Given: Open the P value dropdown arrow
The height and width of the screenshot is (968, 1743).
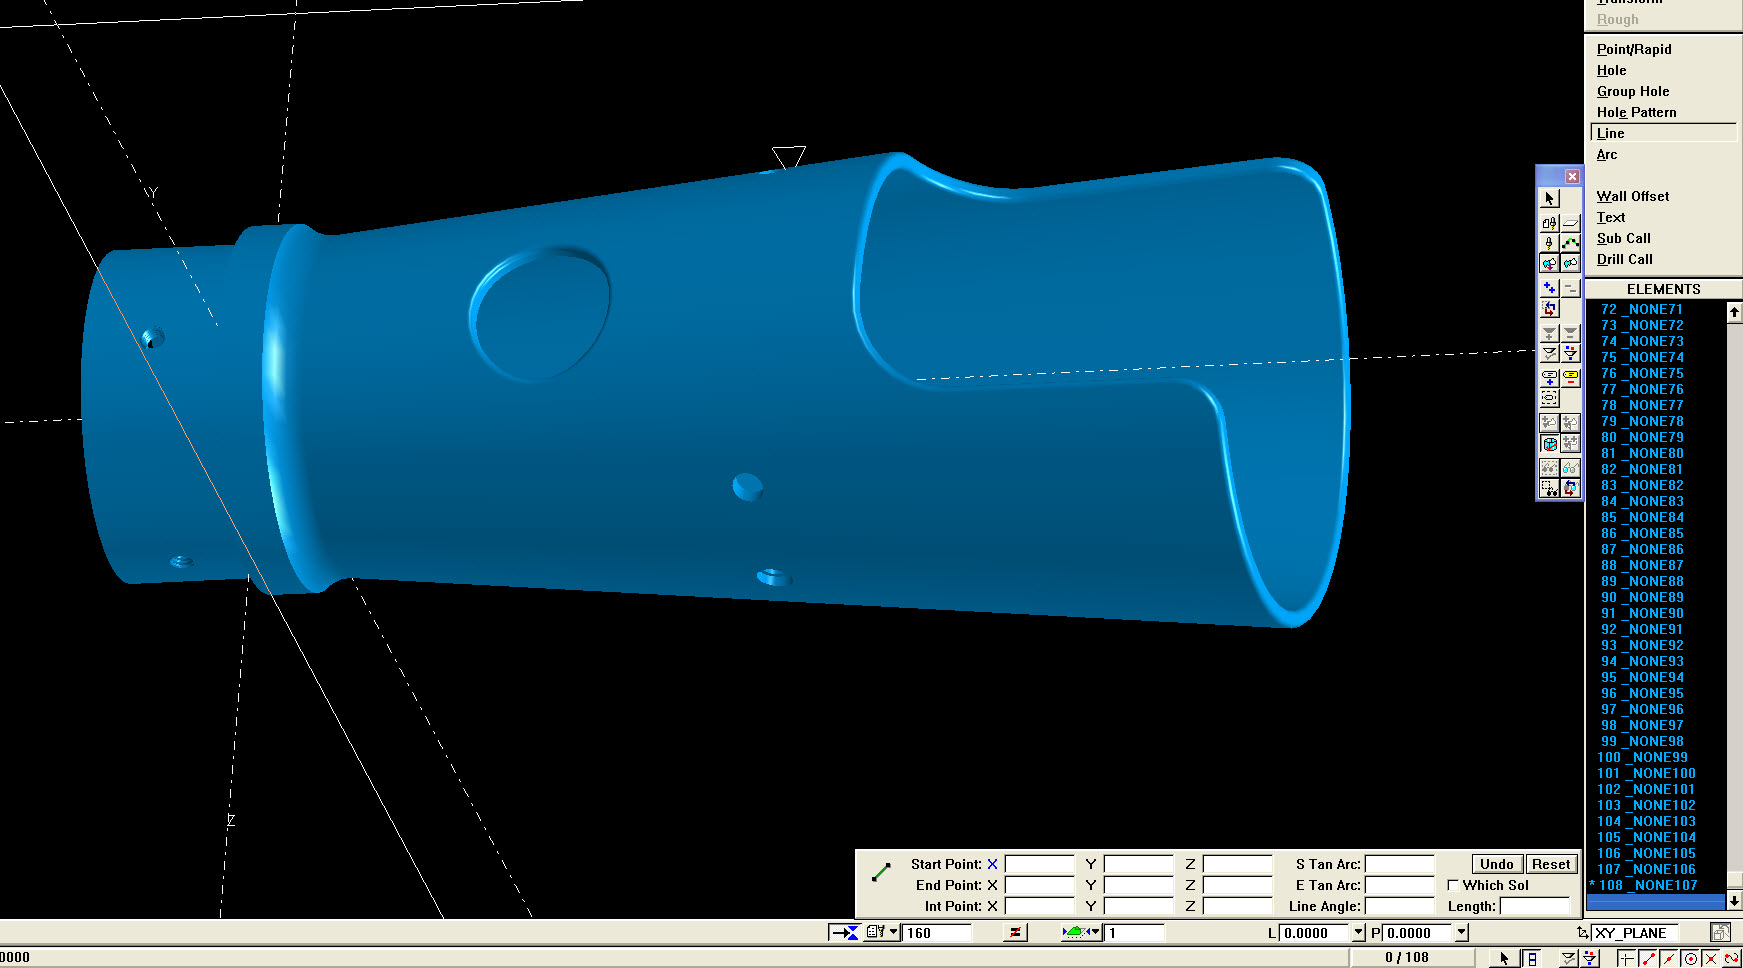Looking at the screenshot, I should click(x=1461, y=933).
